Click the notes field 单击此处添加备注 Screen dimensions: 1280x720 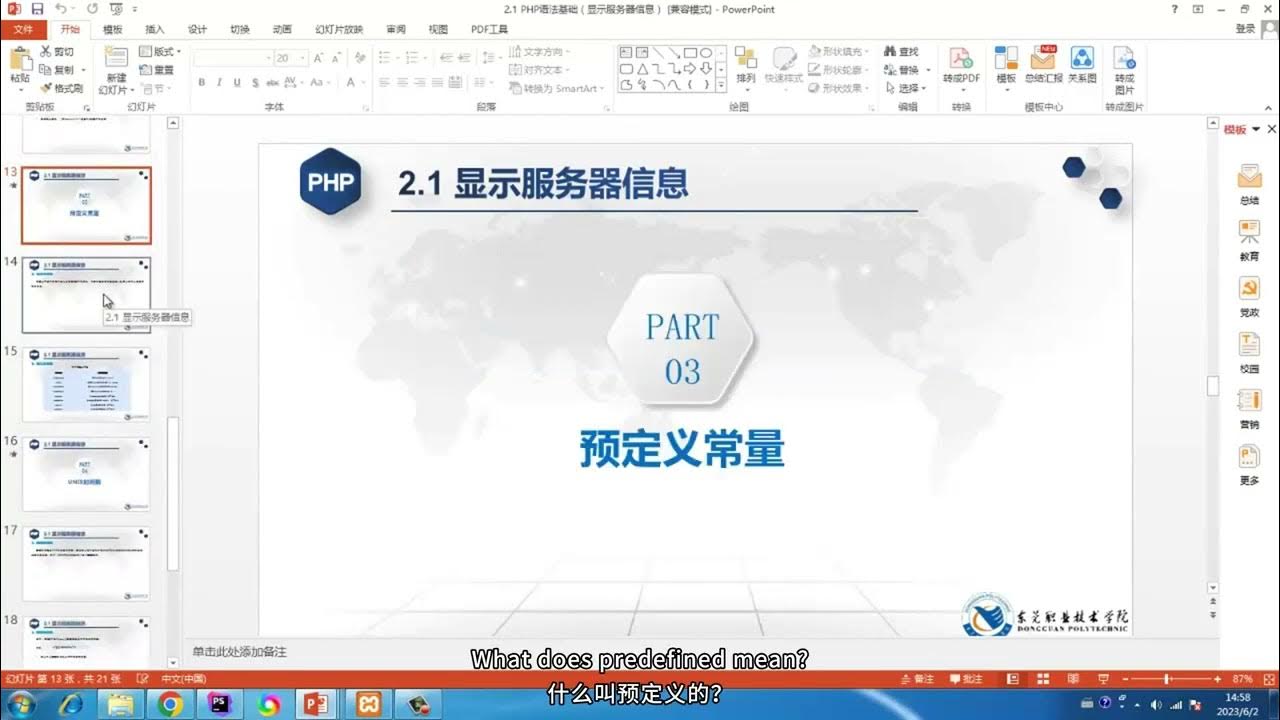click(240, 652)
